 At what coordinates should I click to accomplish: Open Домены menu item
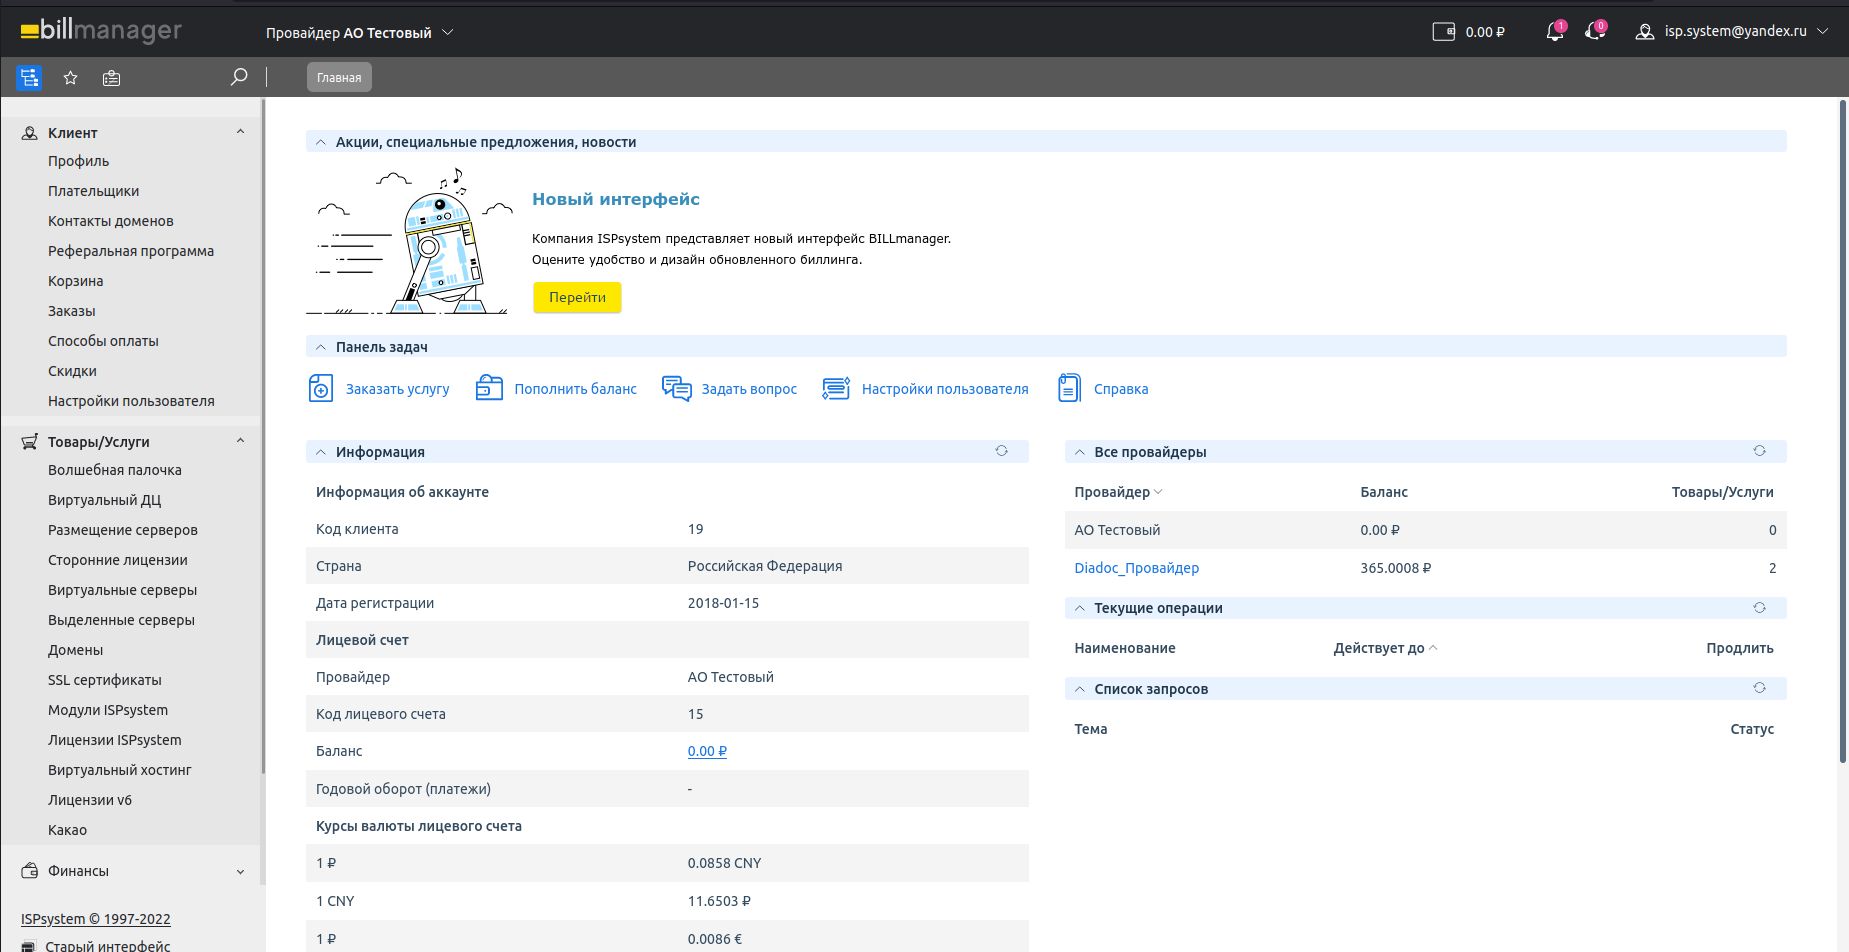click(76, 650)
